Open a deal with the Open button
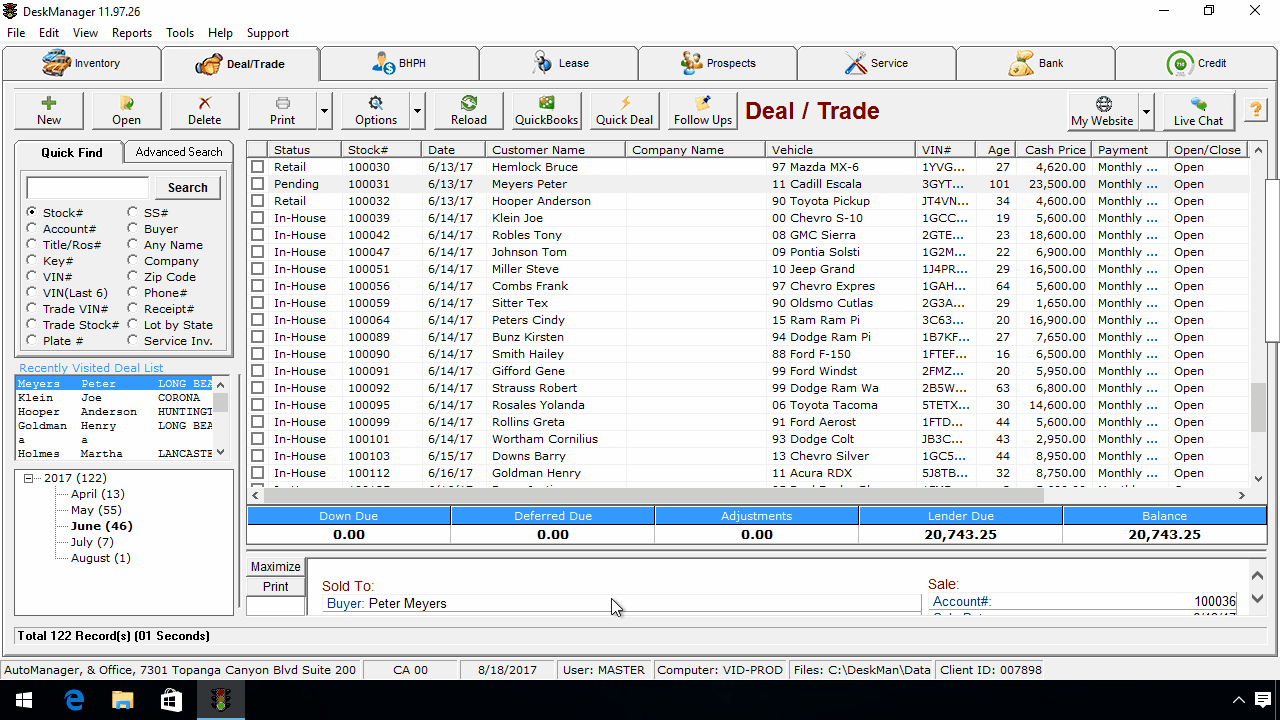 (126, 111)
